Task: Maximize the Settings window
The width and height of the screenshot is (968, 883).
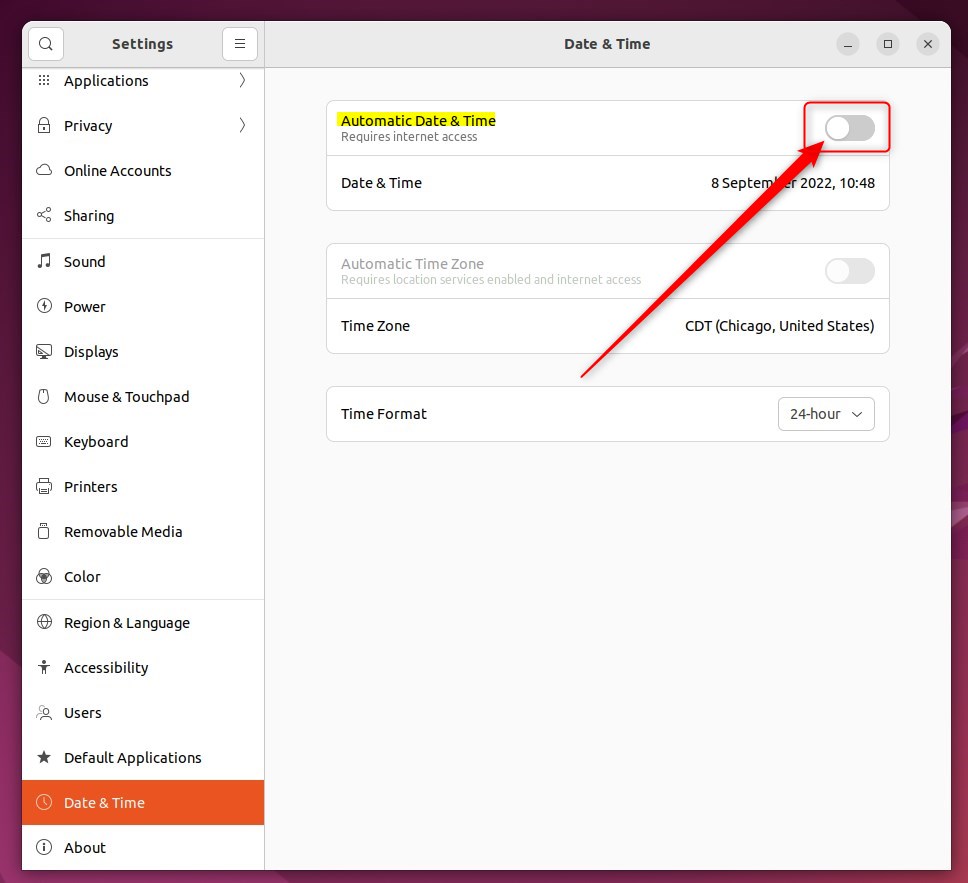Action: [x=888, y=44]
